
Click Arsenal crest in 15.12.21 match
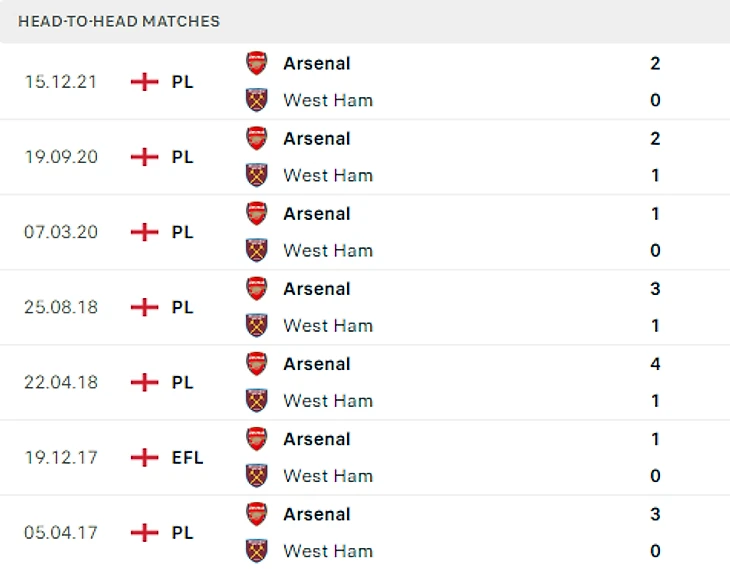[x=257, y=63]
